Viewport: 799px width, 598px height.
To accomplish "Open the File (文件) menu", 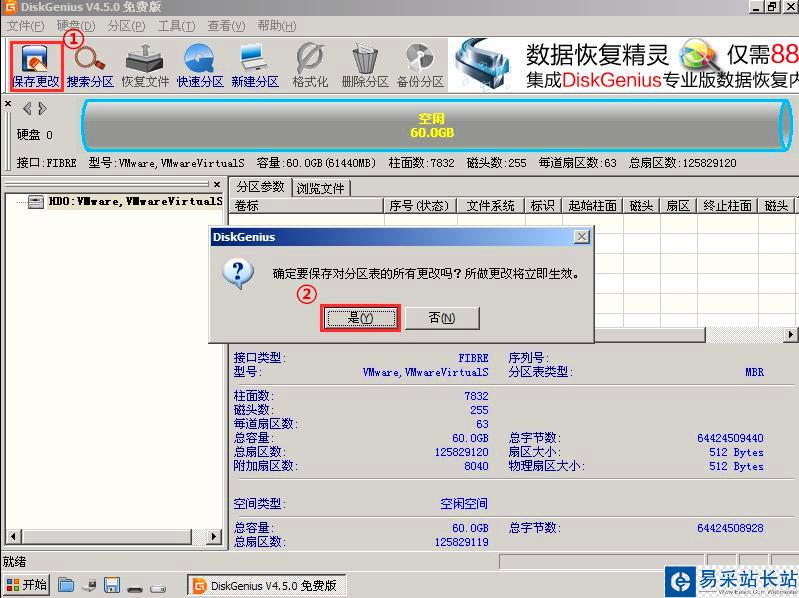I will [x=25, y=26].
